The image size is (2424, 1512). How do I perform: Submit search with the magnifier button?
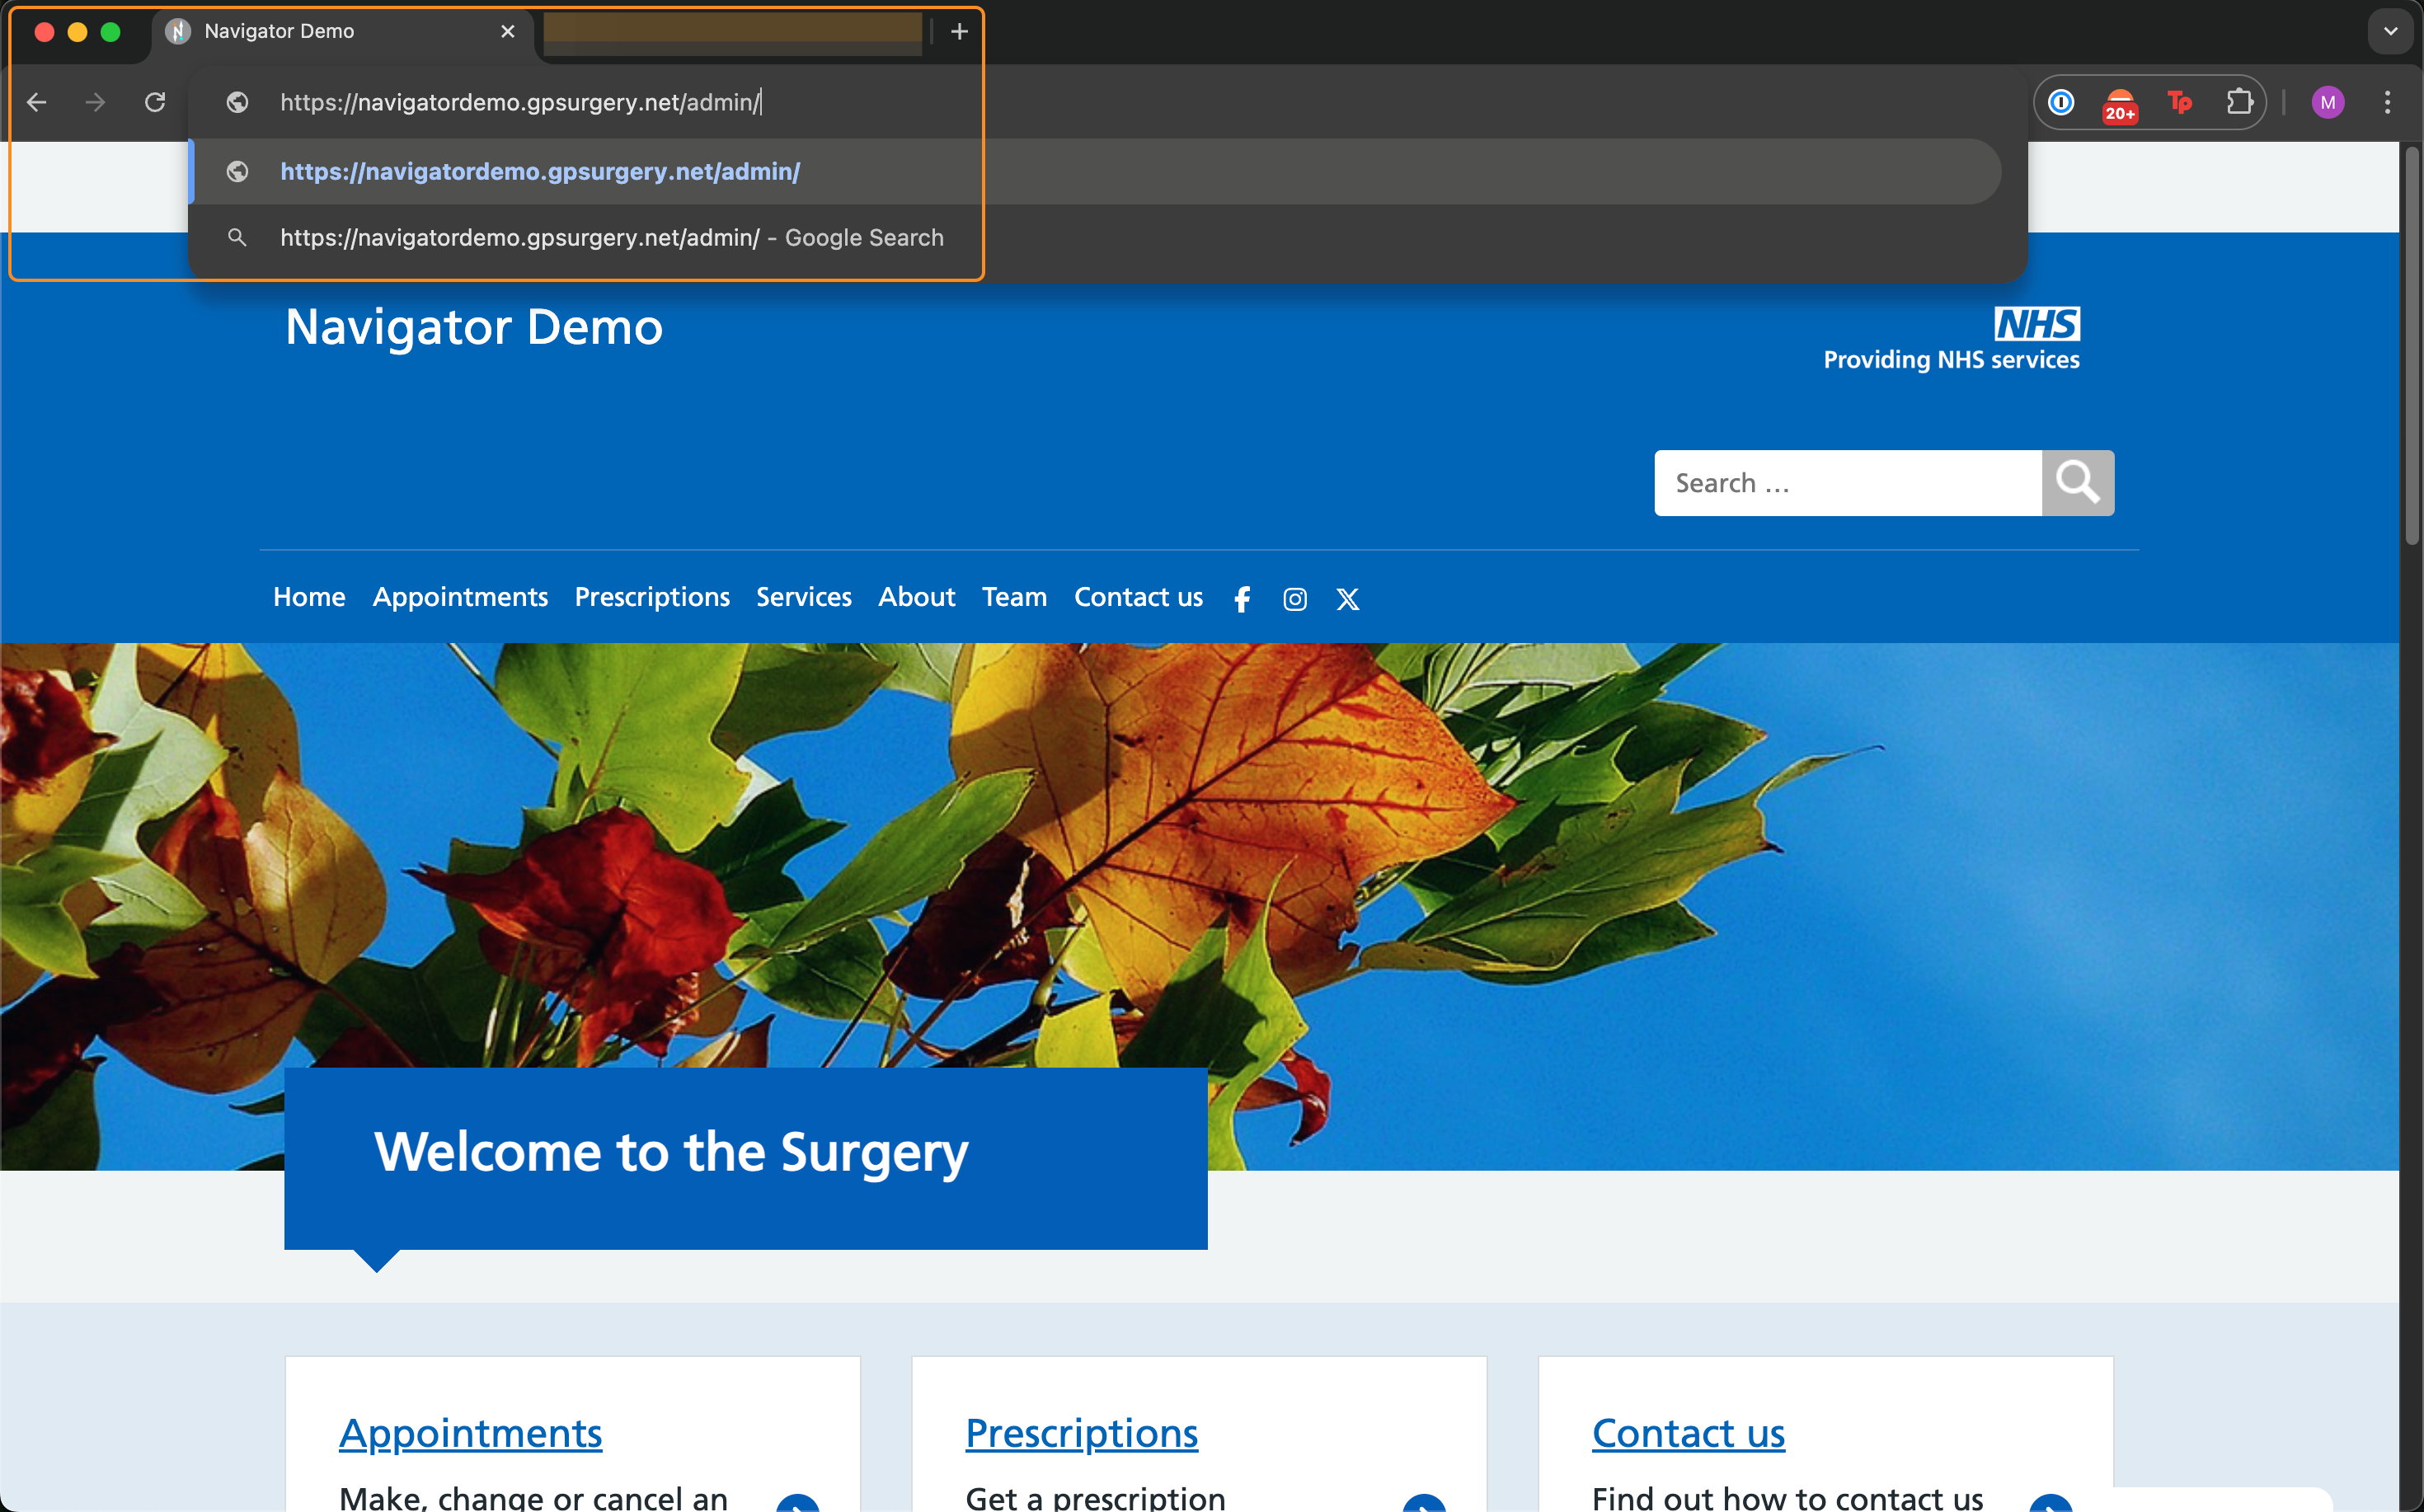click(2078, 483)
